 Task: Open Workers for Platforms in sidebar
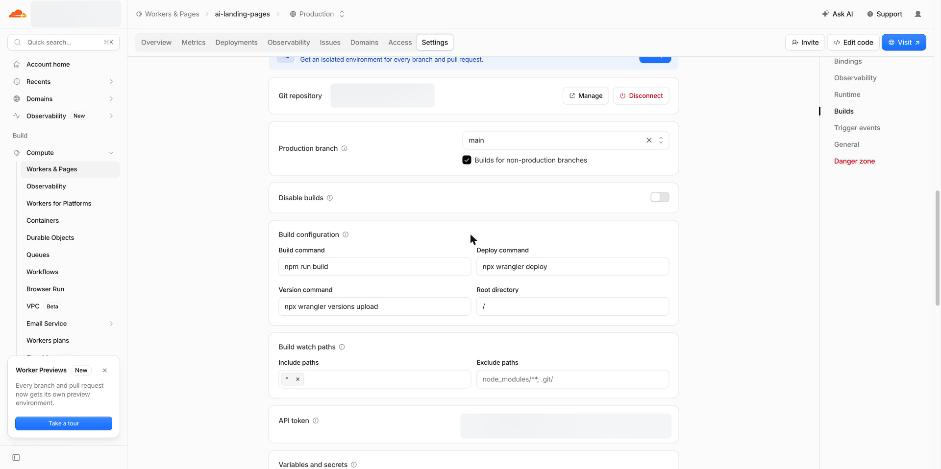(x=59, y=204)
